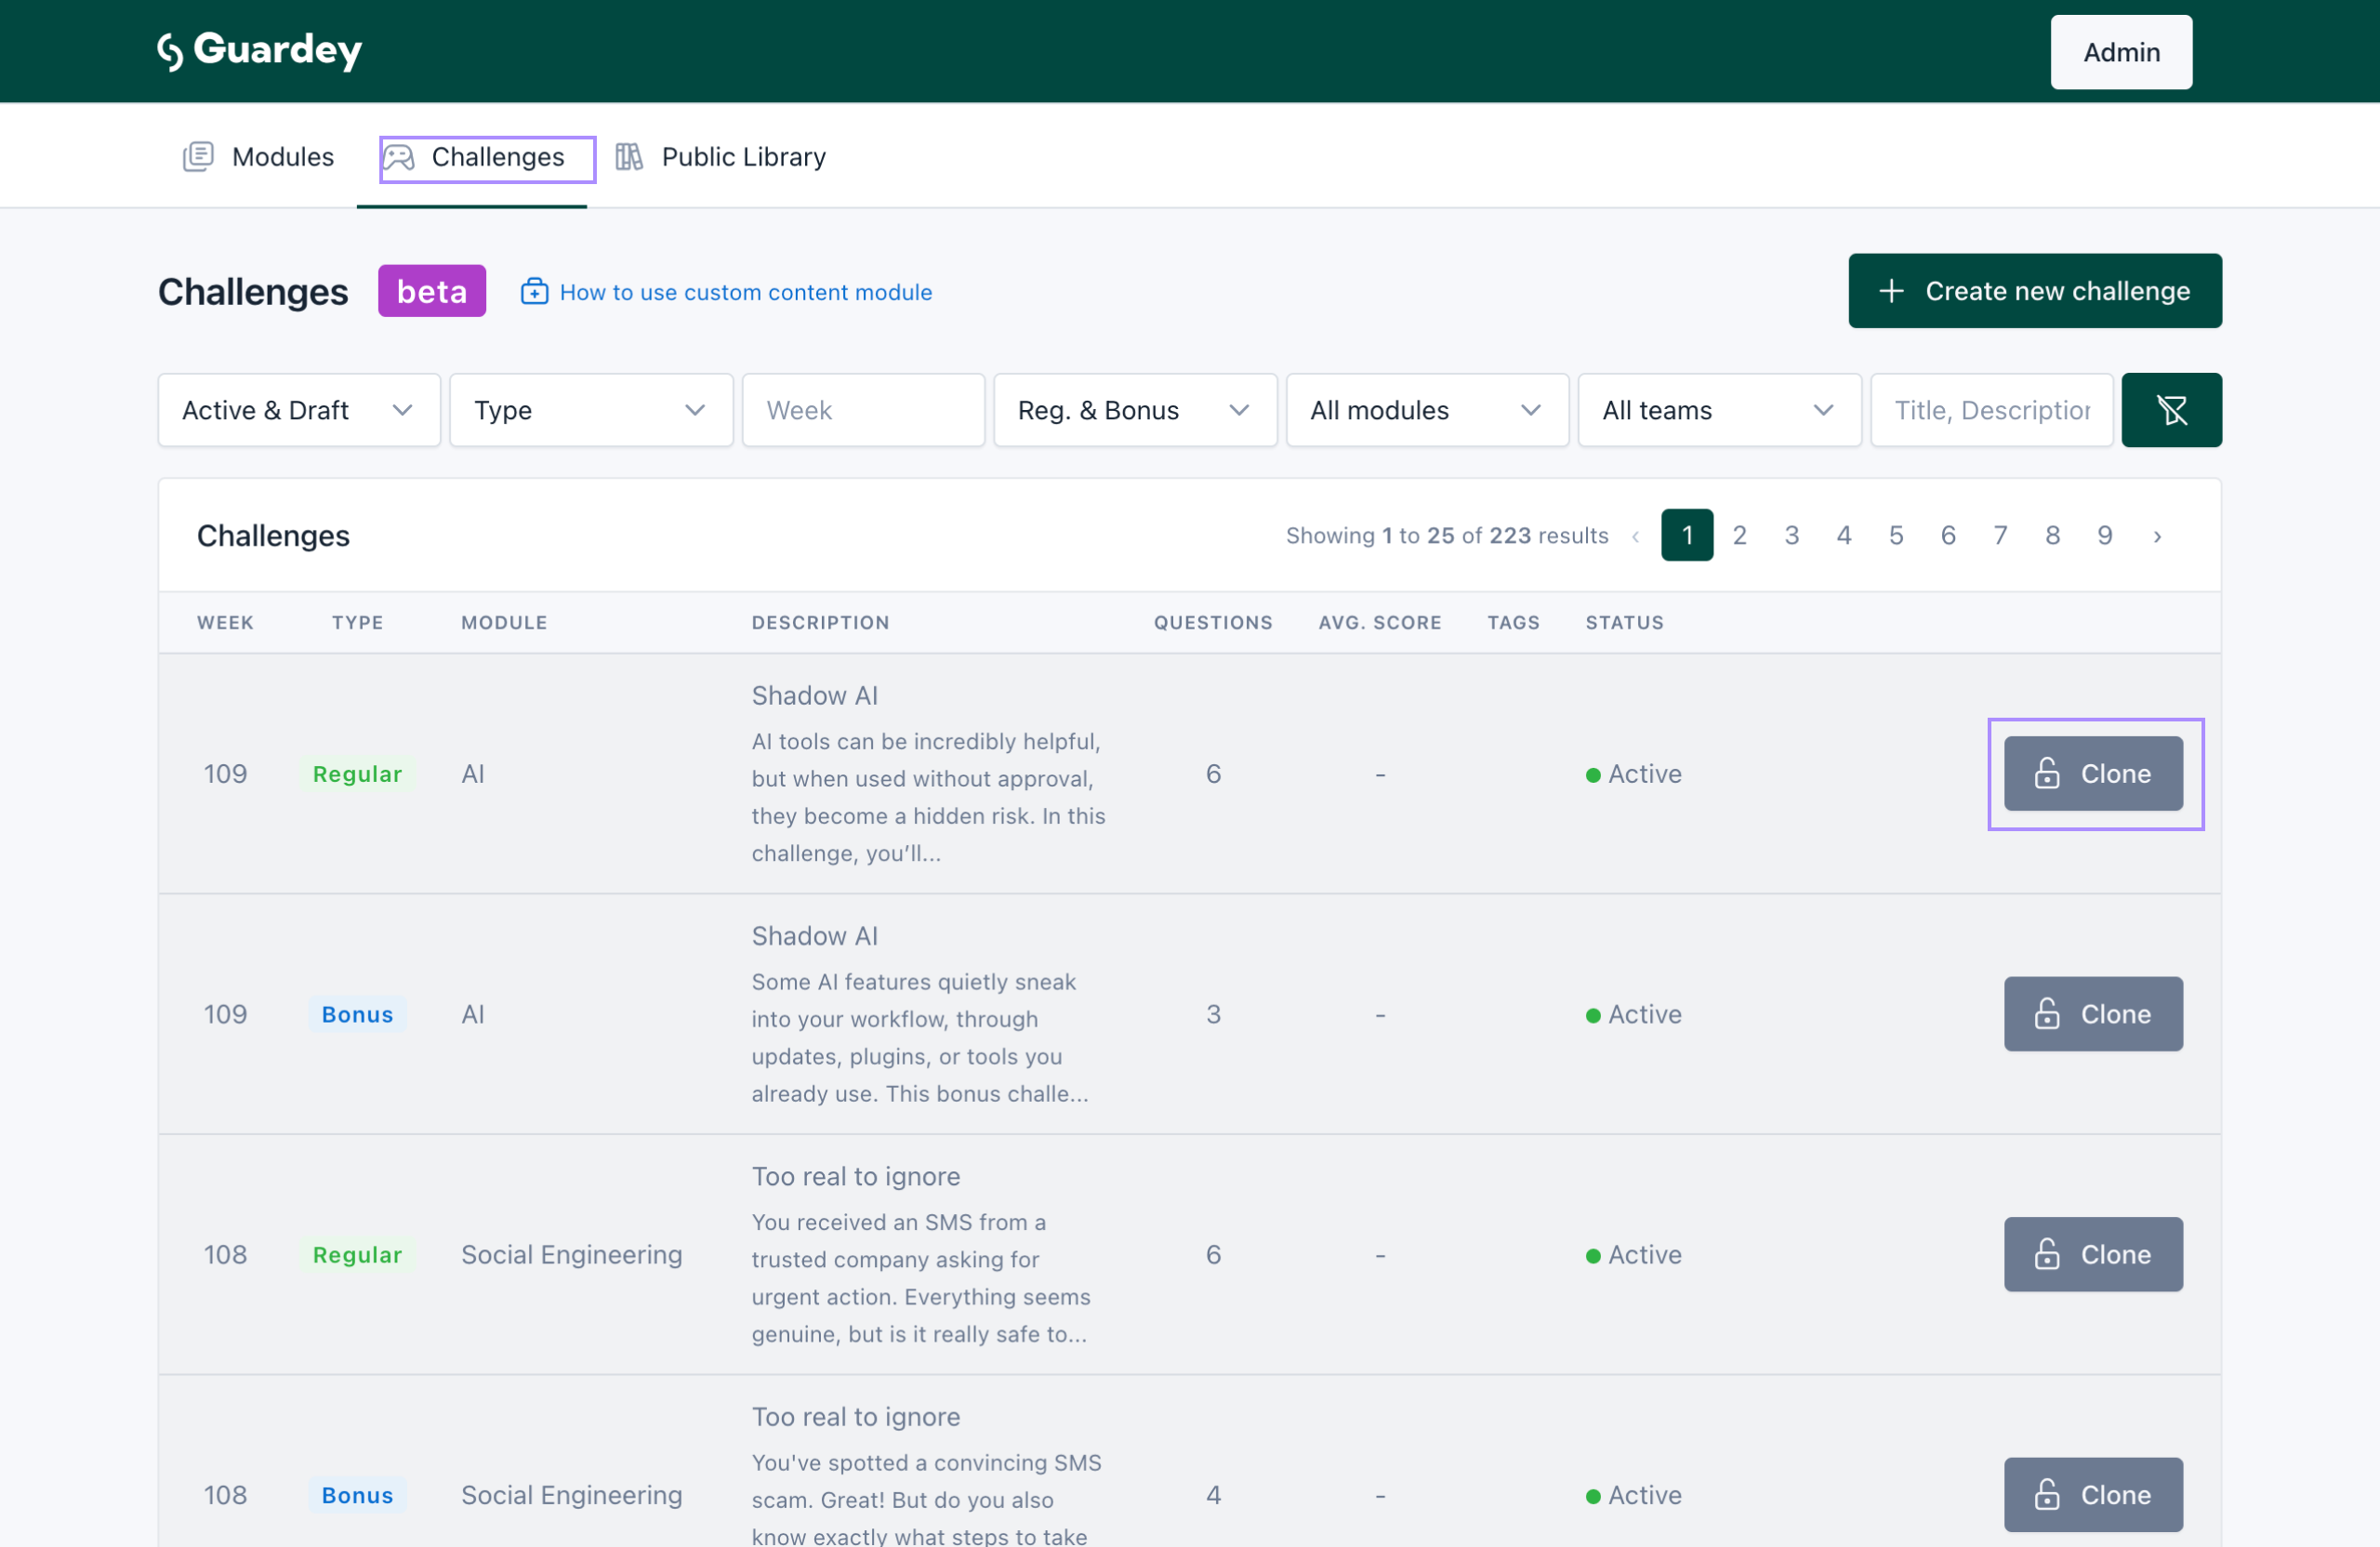Open the Active & Draft status dropdown
The height and width of the screenshot is (1547, 2380).
pyautogui.click(x=299, y=410)
